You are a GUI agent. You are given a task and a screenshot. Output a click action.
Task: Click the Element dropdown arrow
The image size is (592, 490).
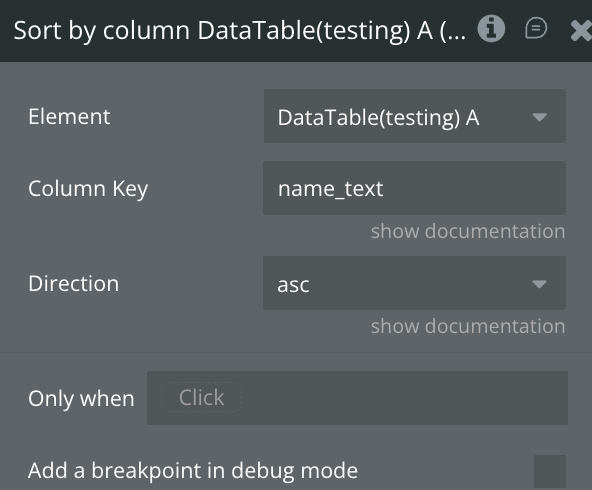click(539, 117)
